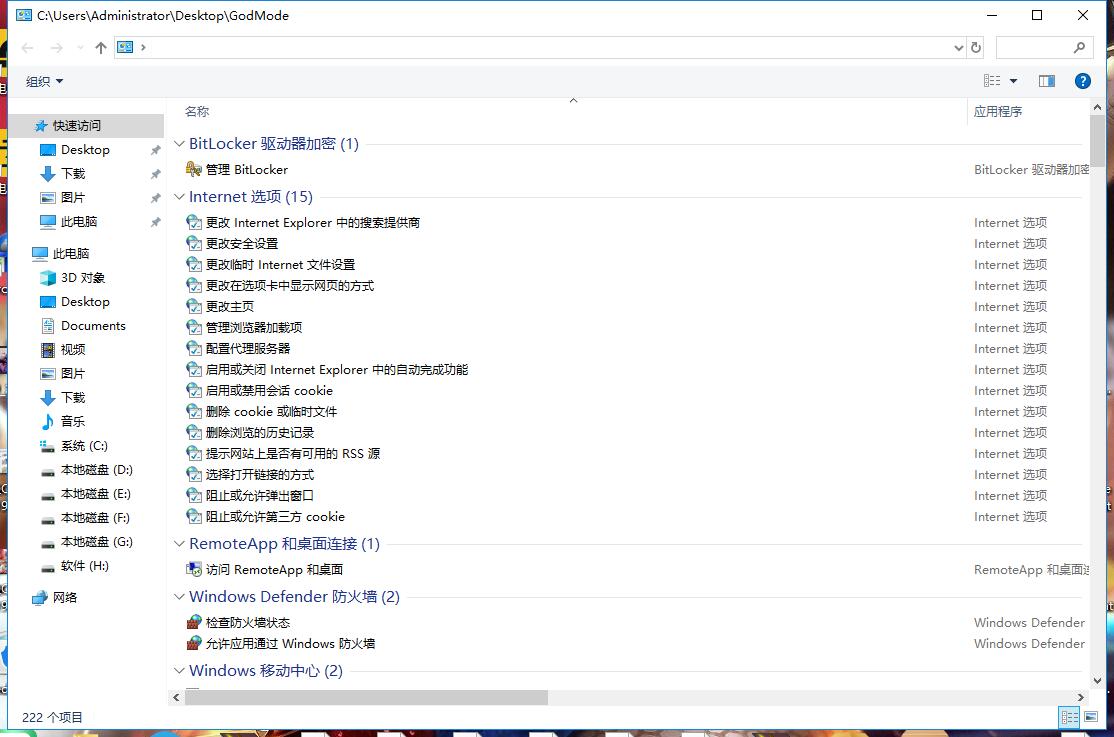Viewport: 1114px width, 737px height.
Task: Collapse the Internet 选项 group
Action: pos(179,197)
